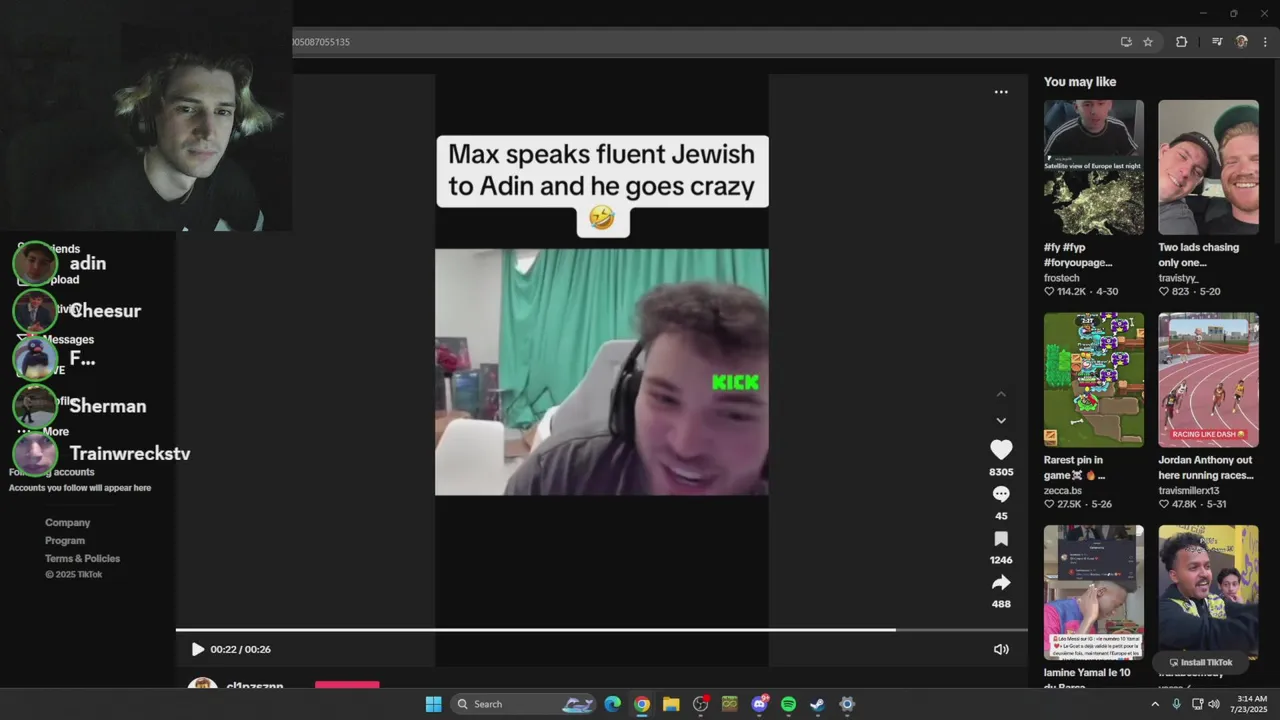Open Two lads chasing video thumbnail
This screenshot has height=720, width=1280.
(x=1208, y=167)
